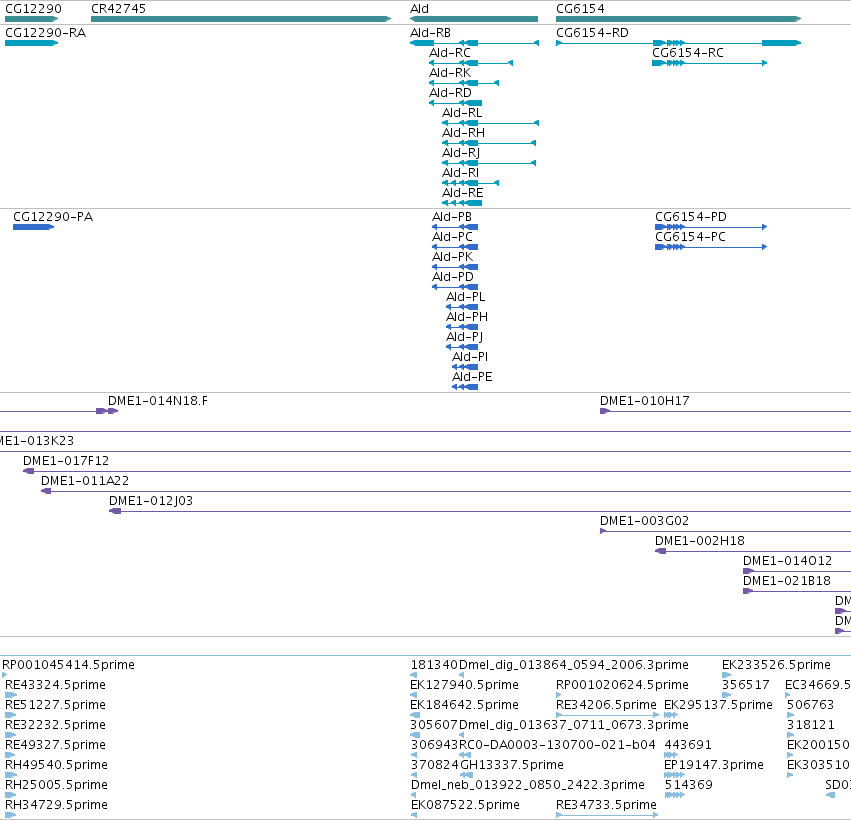The image size is (851, 820).
Task: Click EST RP001045414.5prime
Action: tap(68, 665)
